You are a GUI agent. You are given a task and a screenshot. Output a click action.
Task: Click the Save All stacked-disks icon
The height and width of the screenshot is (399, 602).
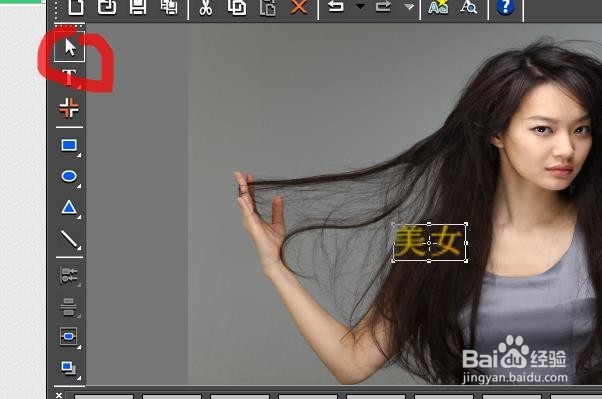point(169,7)
